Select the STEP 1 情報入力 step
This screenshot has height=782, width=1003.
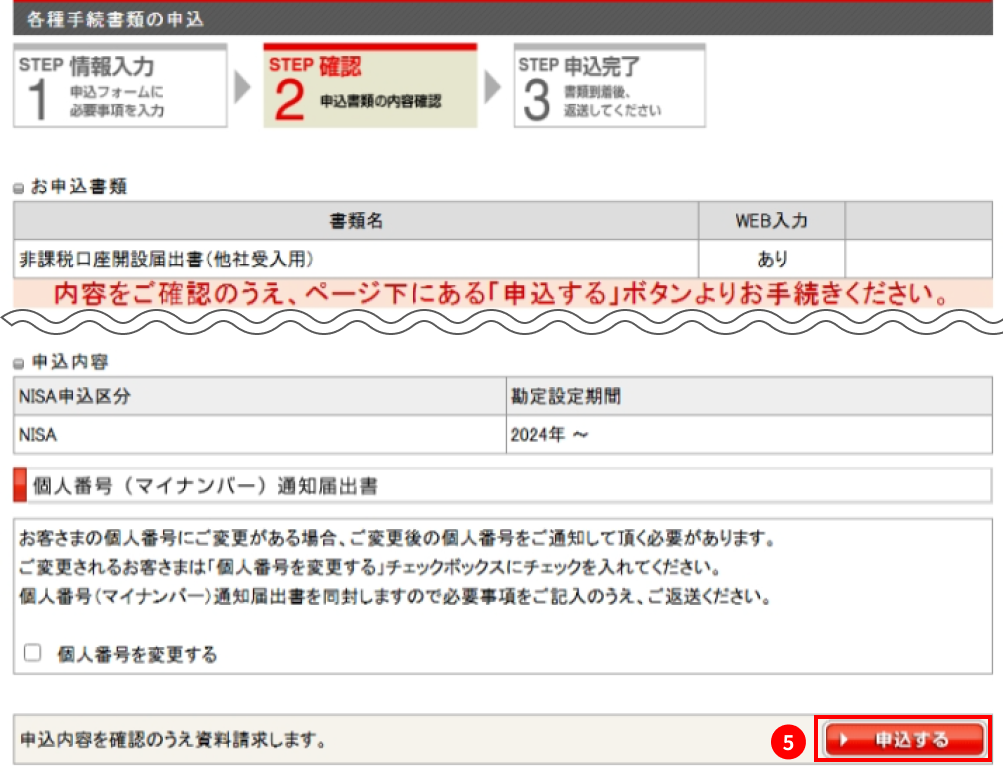tap(120, 86)
